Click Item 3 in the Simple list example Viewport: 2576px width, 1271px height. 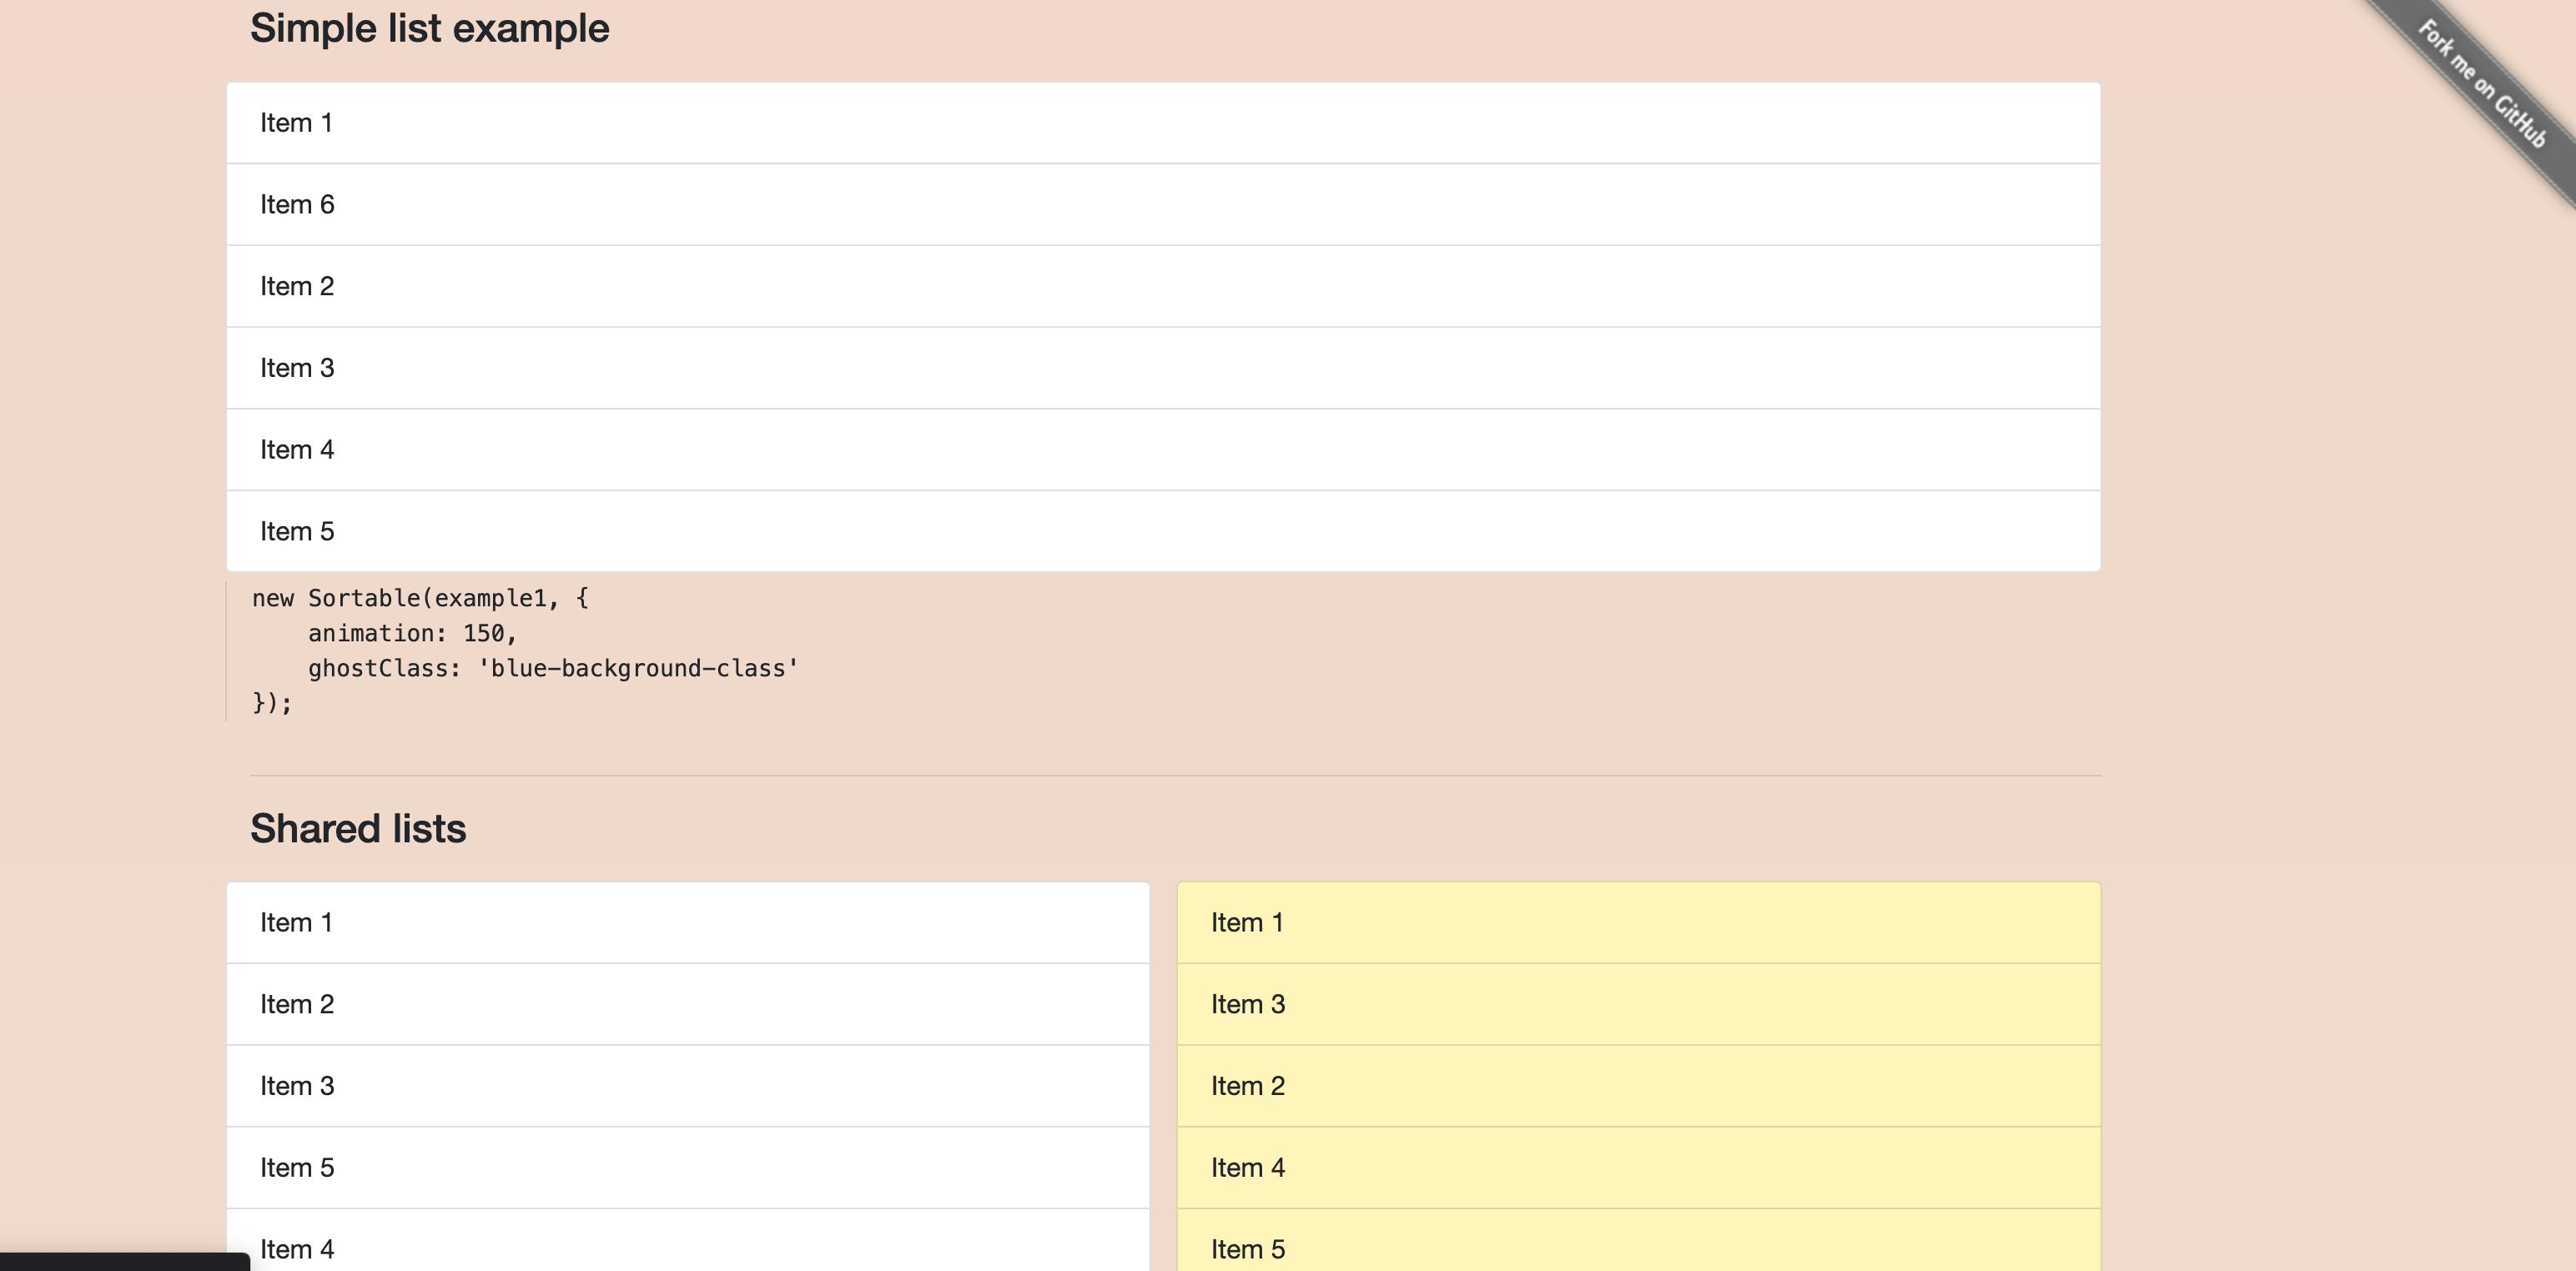click(1163, 368)
